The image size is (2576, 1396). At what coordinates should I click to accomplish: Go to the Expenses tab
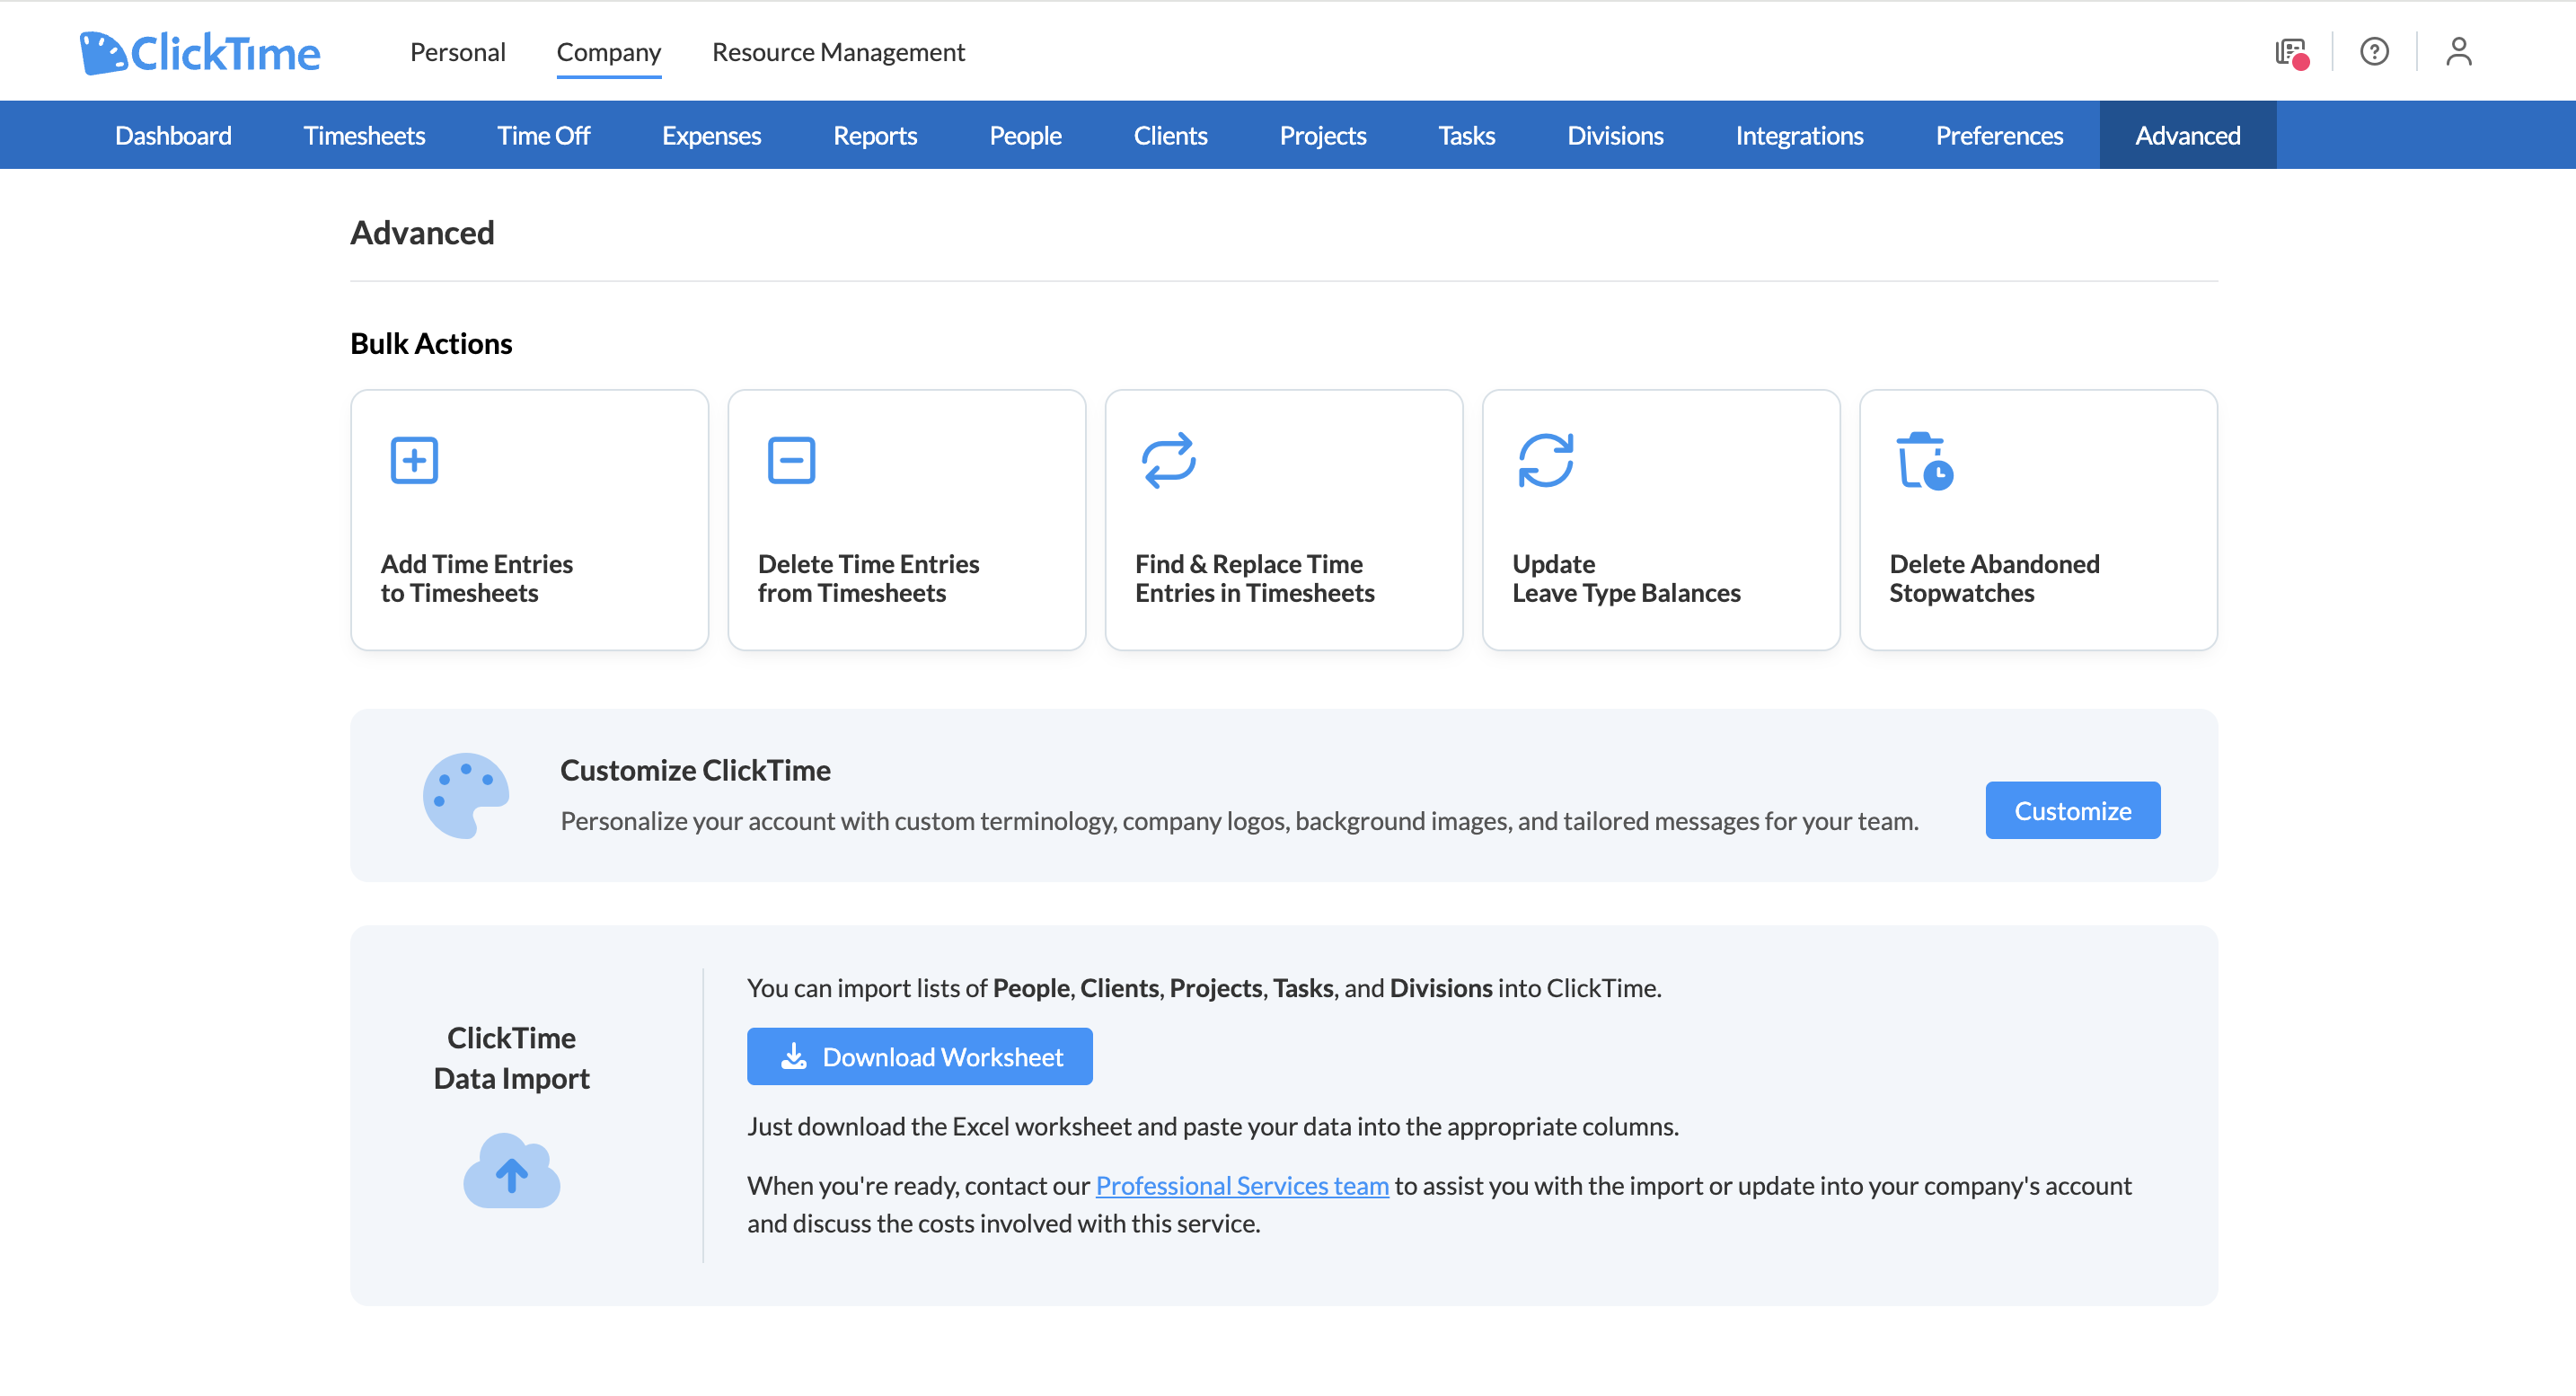pos(711,135)
